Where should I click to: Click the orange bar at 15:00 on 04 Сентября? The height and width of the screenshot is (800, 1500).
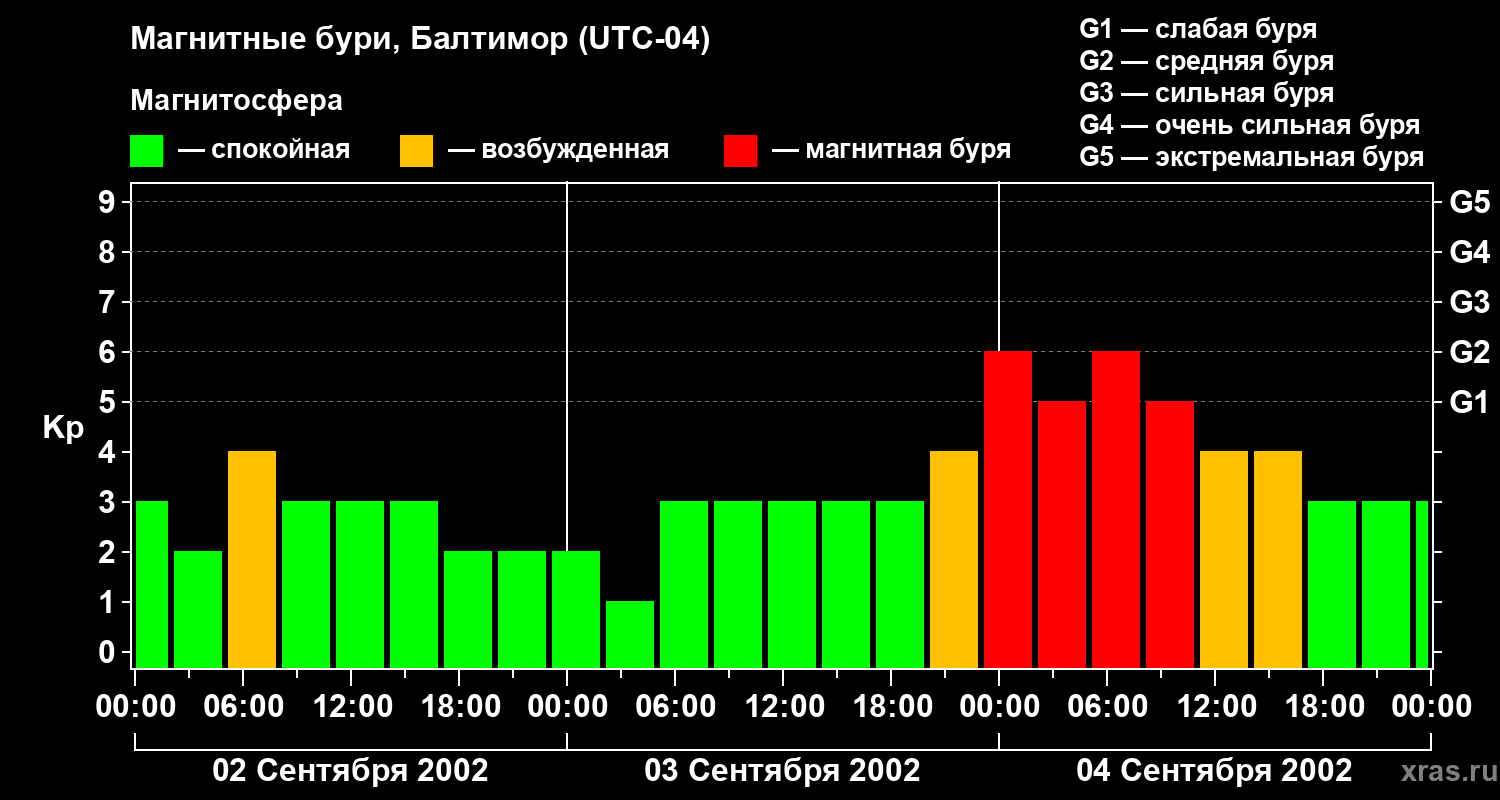click(x=1278, y=560)
